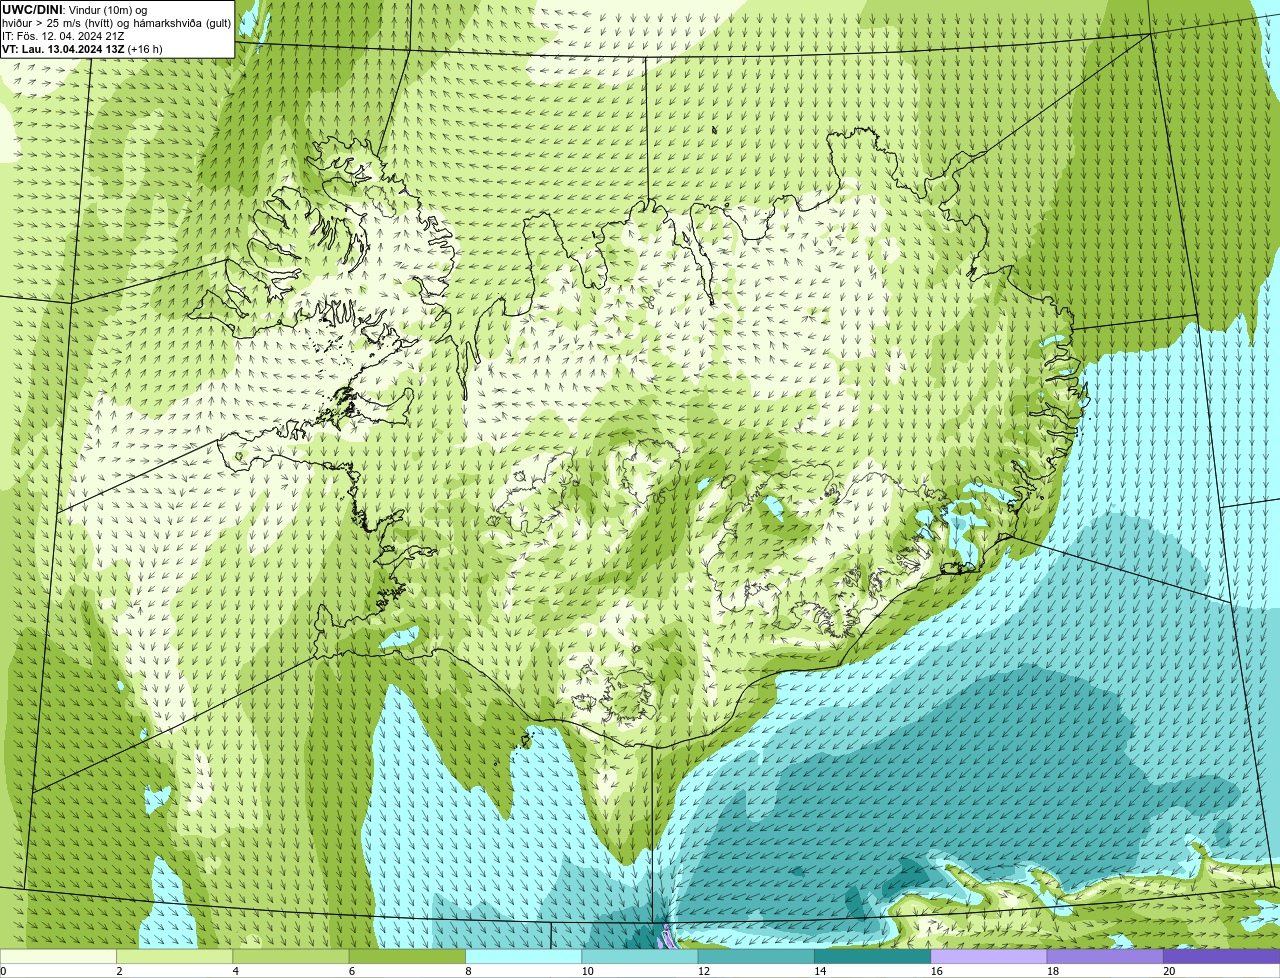The height and width of the screenshot is (978, 1280).
Task: Select the 2–4 m/s light green swatch
Action: (x=174, y=956)
